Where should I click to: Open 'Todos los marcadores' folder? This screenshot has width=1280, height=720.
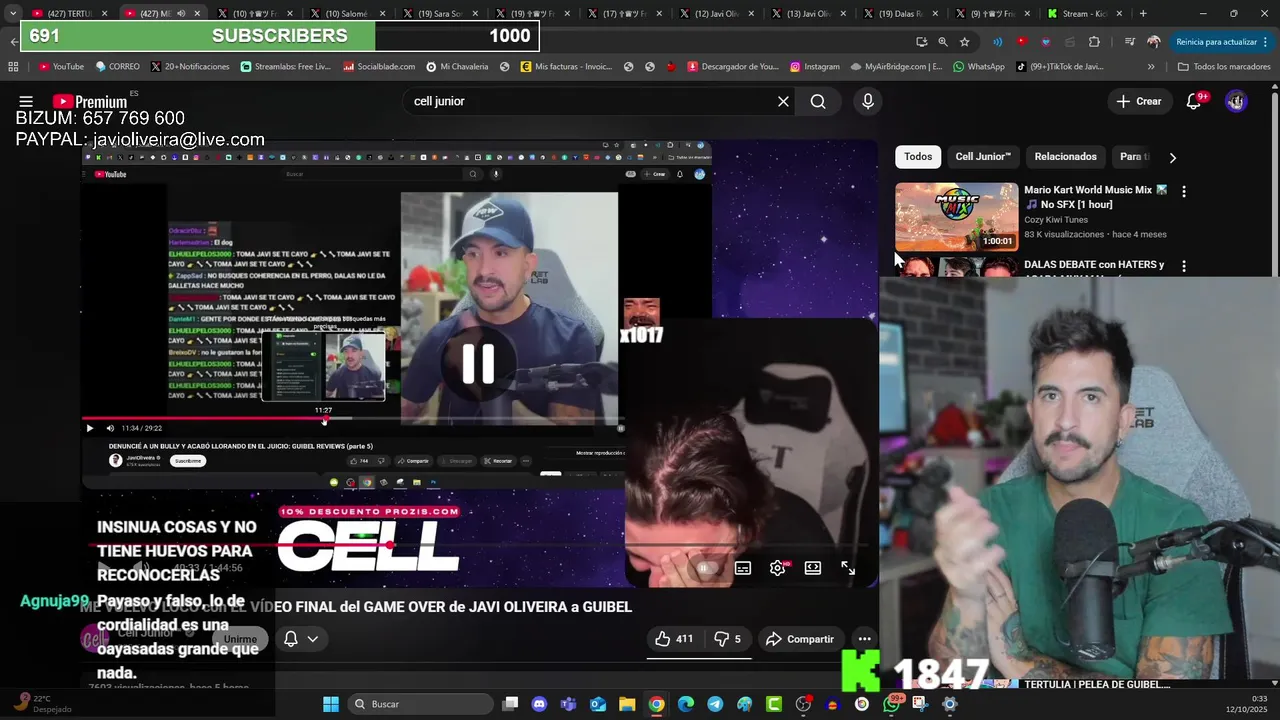point(1224,66)
